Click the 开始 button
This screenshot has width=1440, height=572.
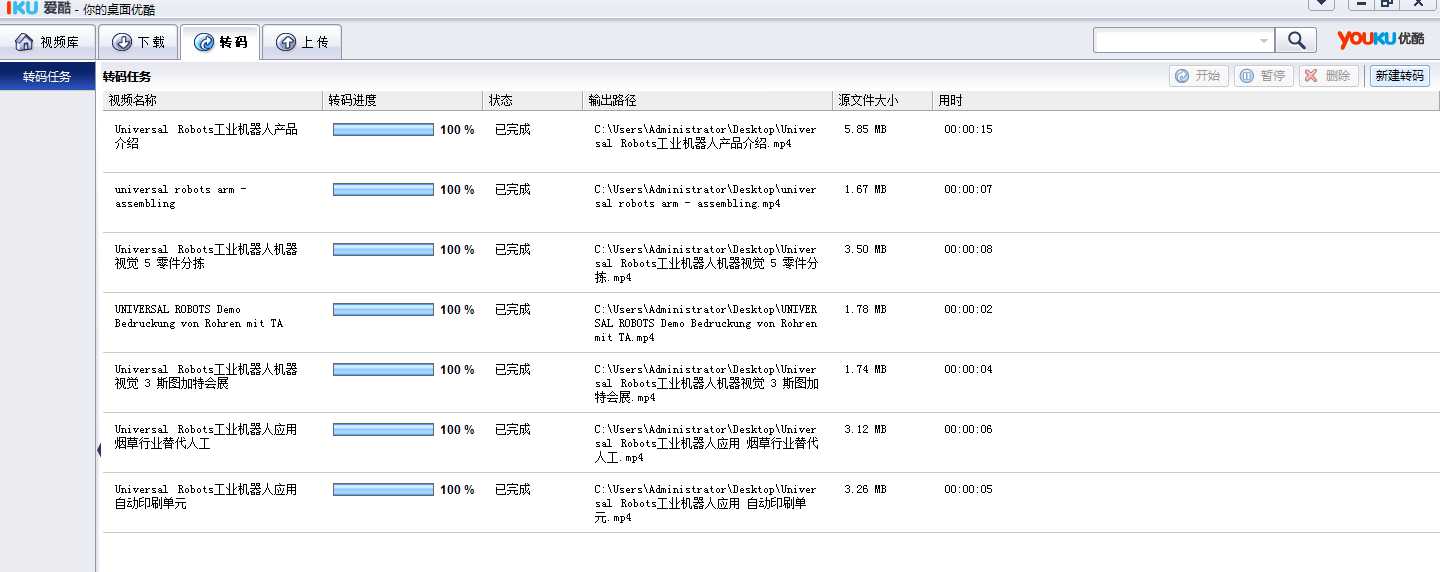click(1198, 76)
